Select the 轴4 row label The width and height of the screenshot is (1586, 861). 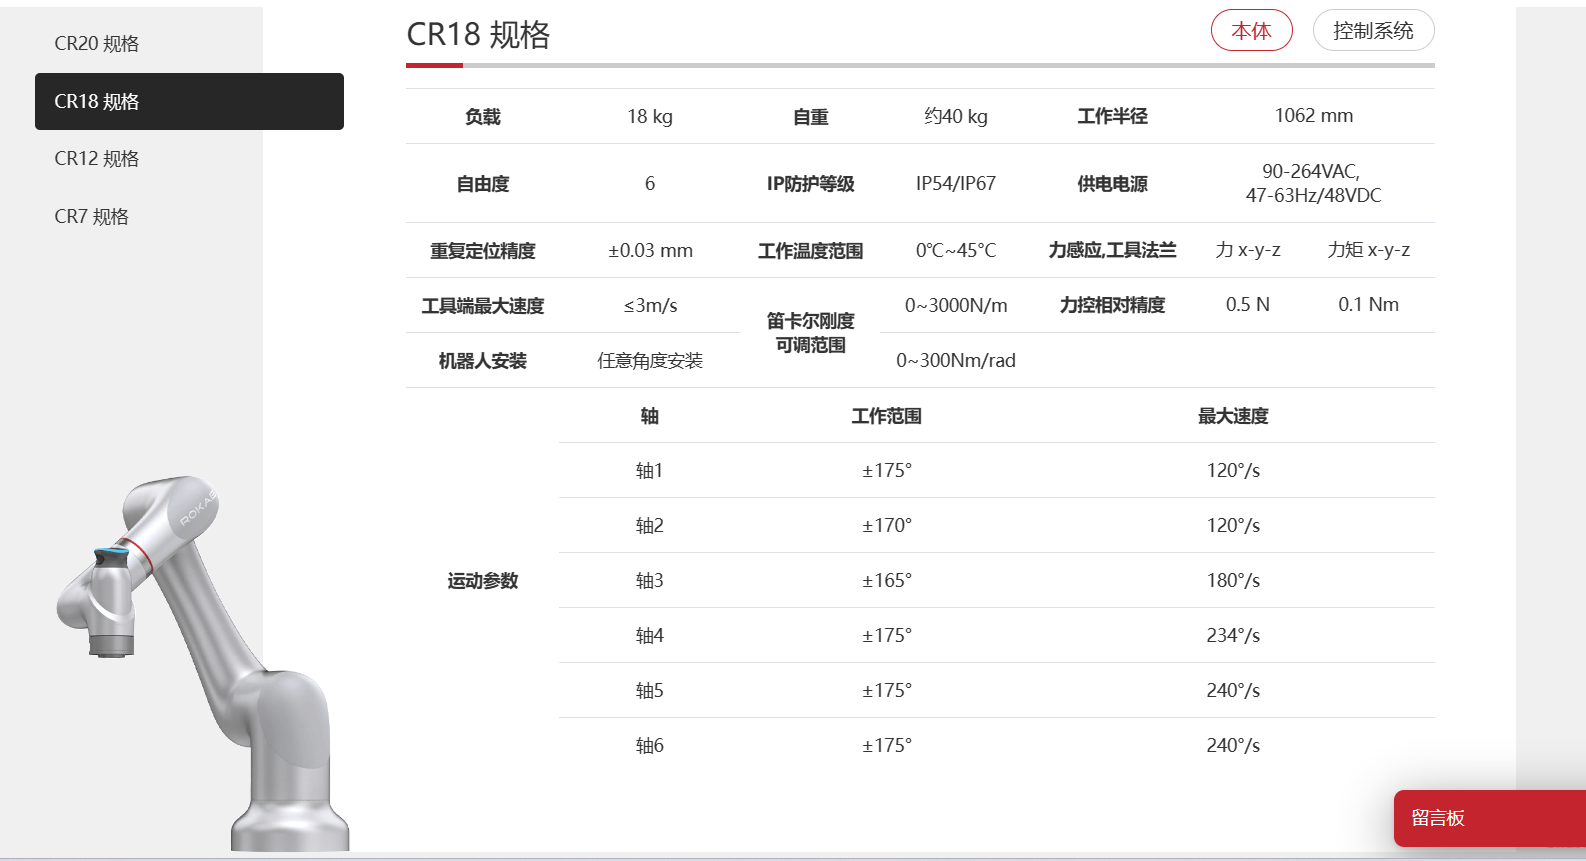click(x=650, y=636)
